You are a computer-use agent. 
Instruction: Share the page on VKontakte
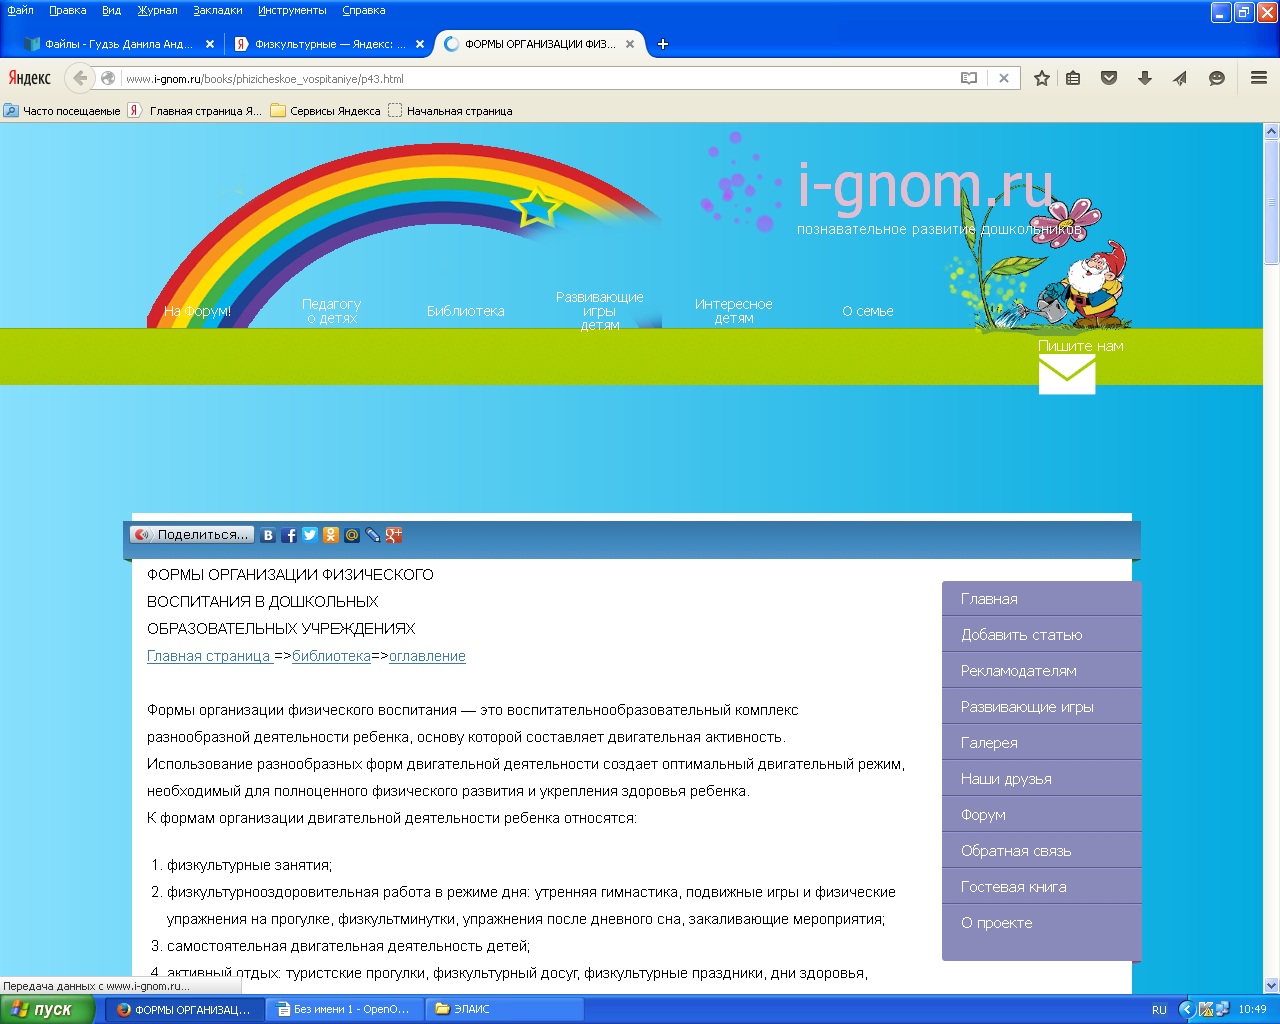[268, 535]
